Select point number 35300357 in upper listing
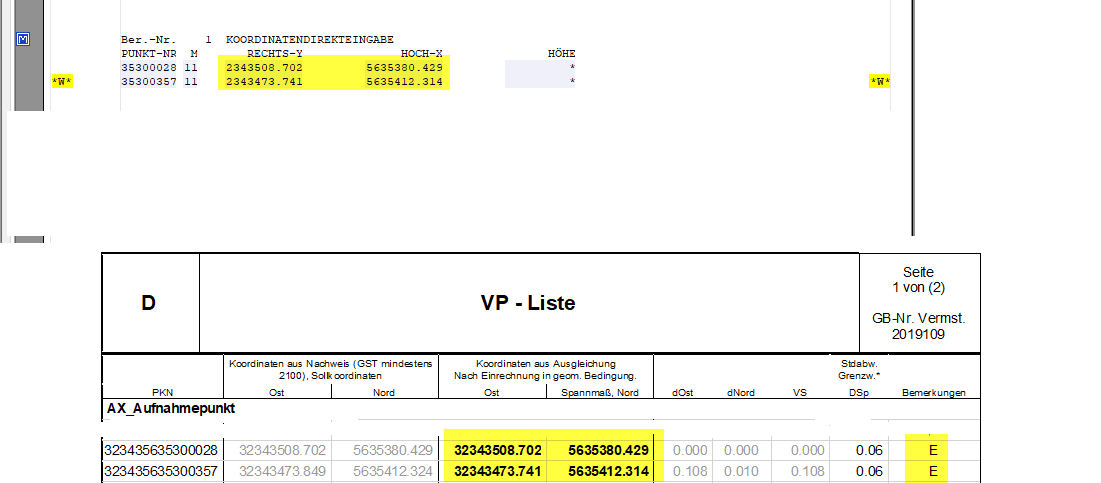The width and height of the screenshot is (1101, 483). coord(149,82)
